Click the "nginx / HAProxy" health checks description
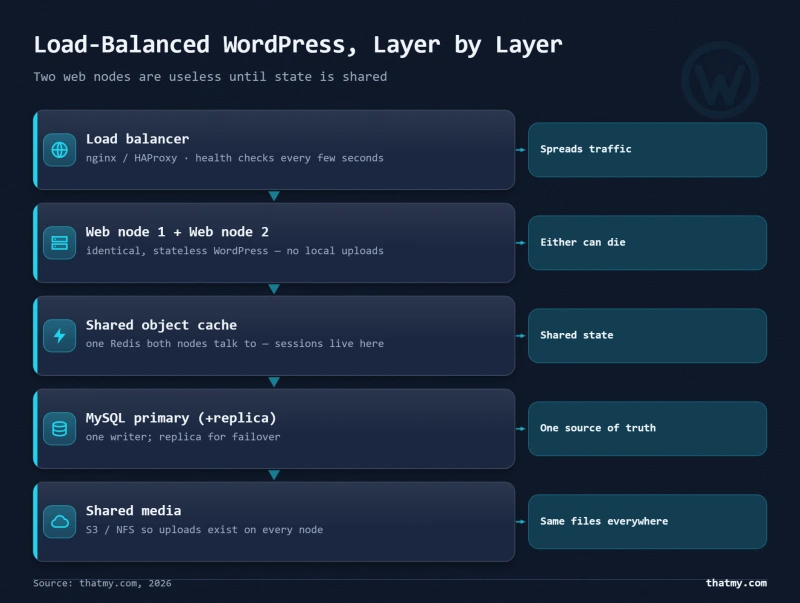 click(235, 158)
